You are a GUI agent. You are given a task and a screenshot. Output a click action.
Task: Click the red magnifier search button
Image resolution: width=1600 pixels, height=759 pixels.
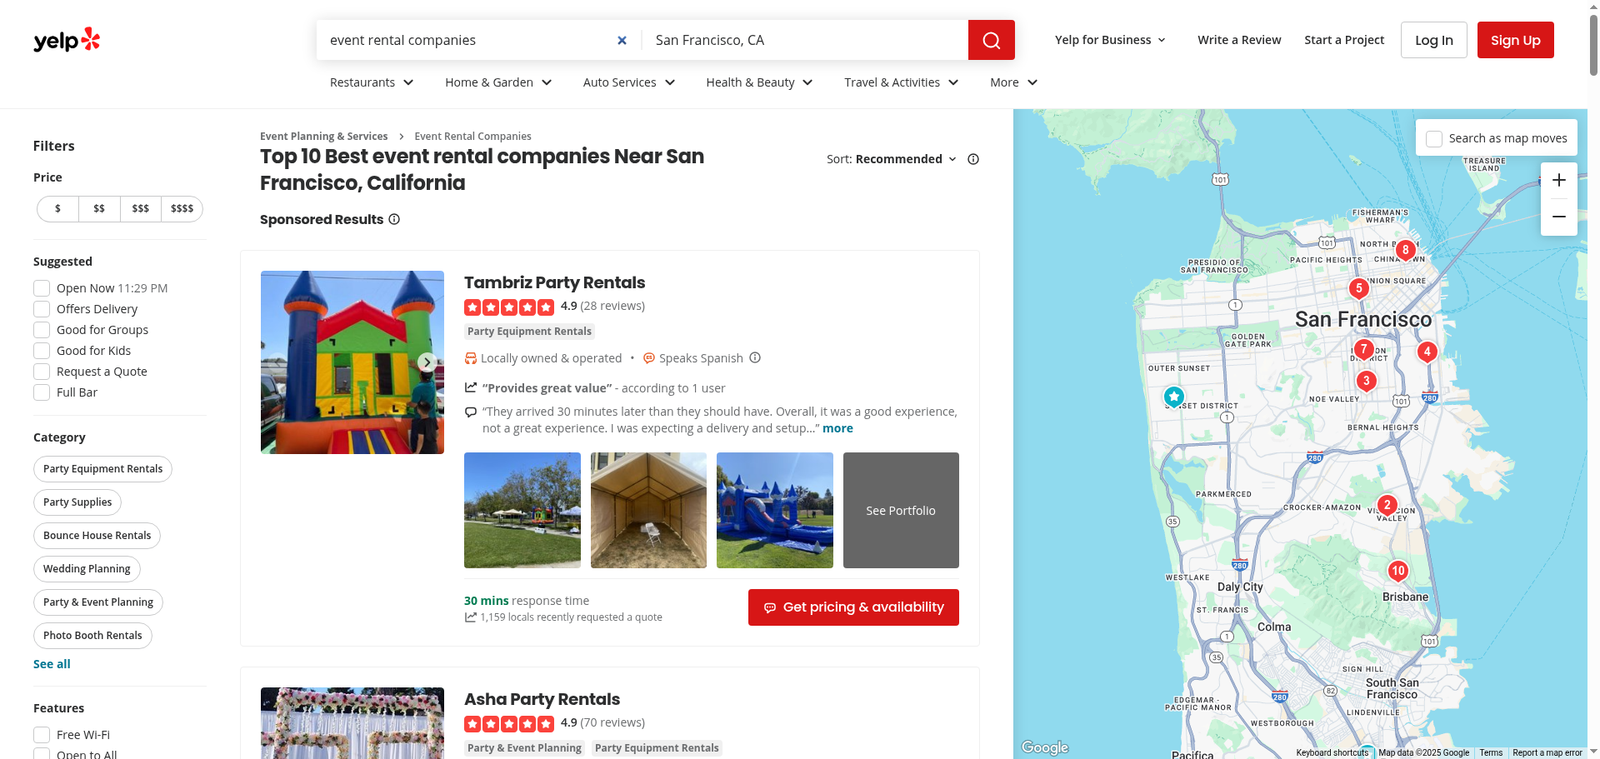click(x=991, y=40)
